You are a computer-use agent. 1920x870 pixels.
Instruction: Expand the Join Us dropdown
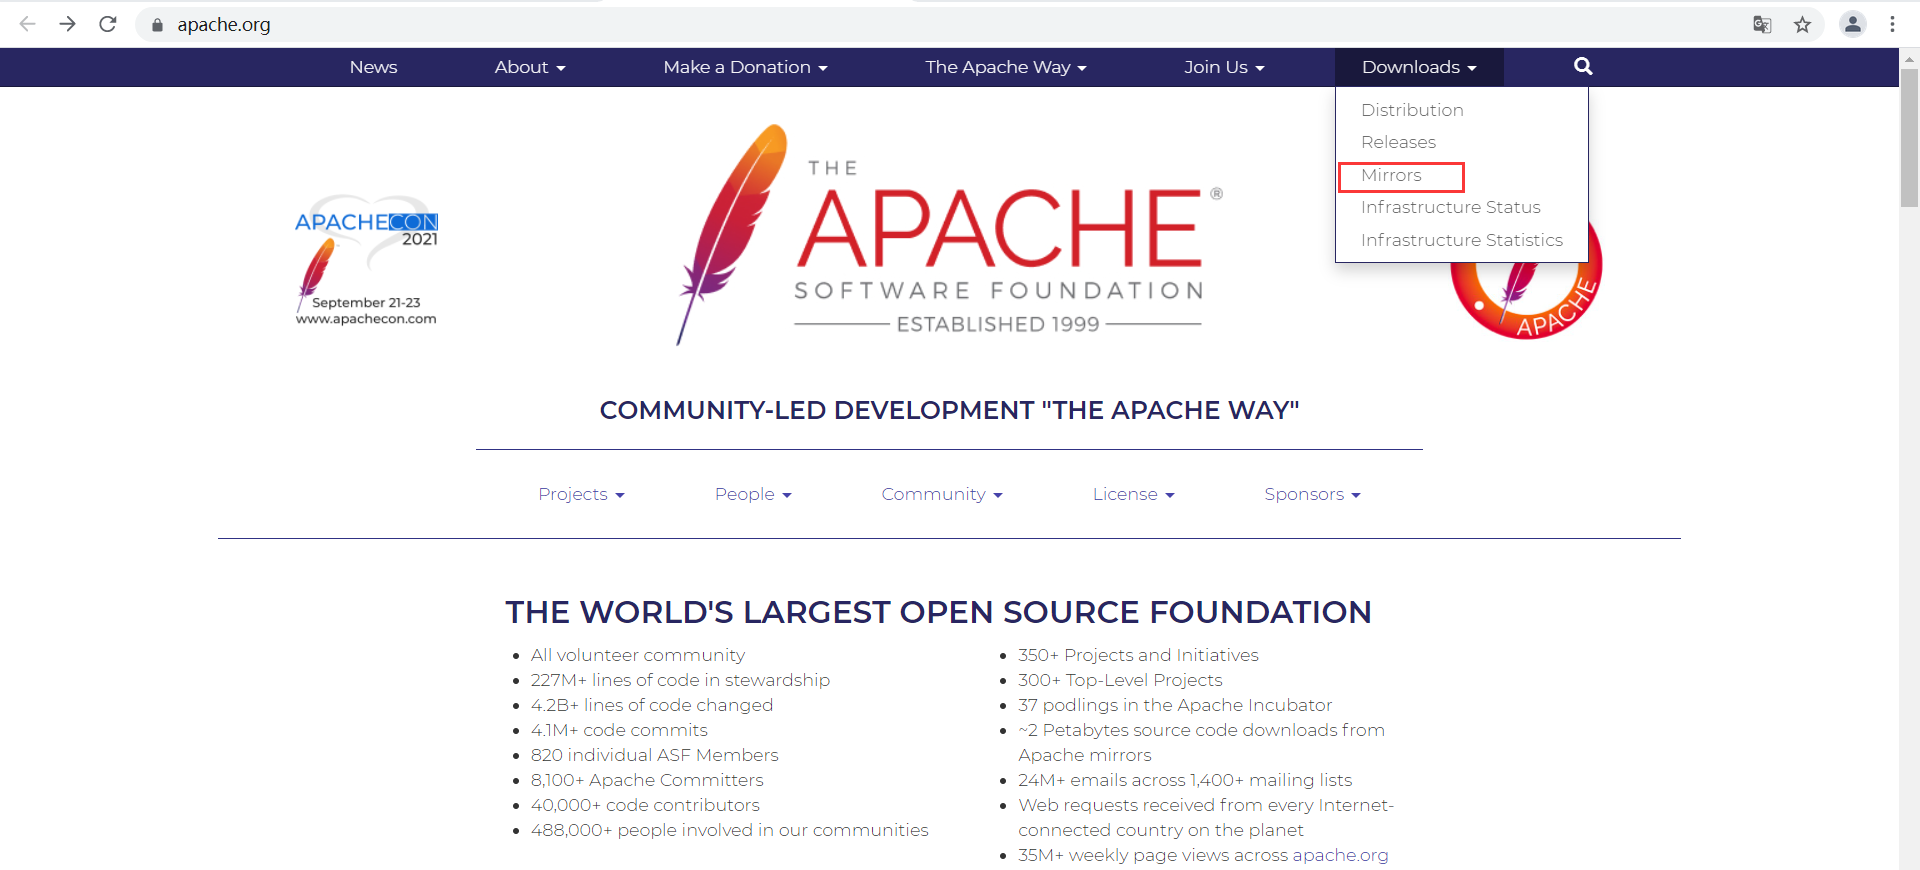(1224, 67)
